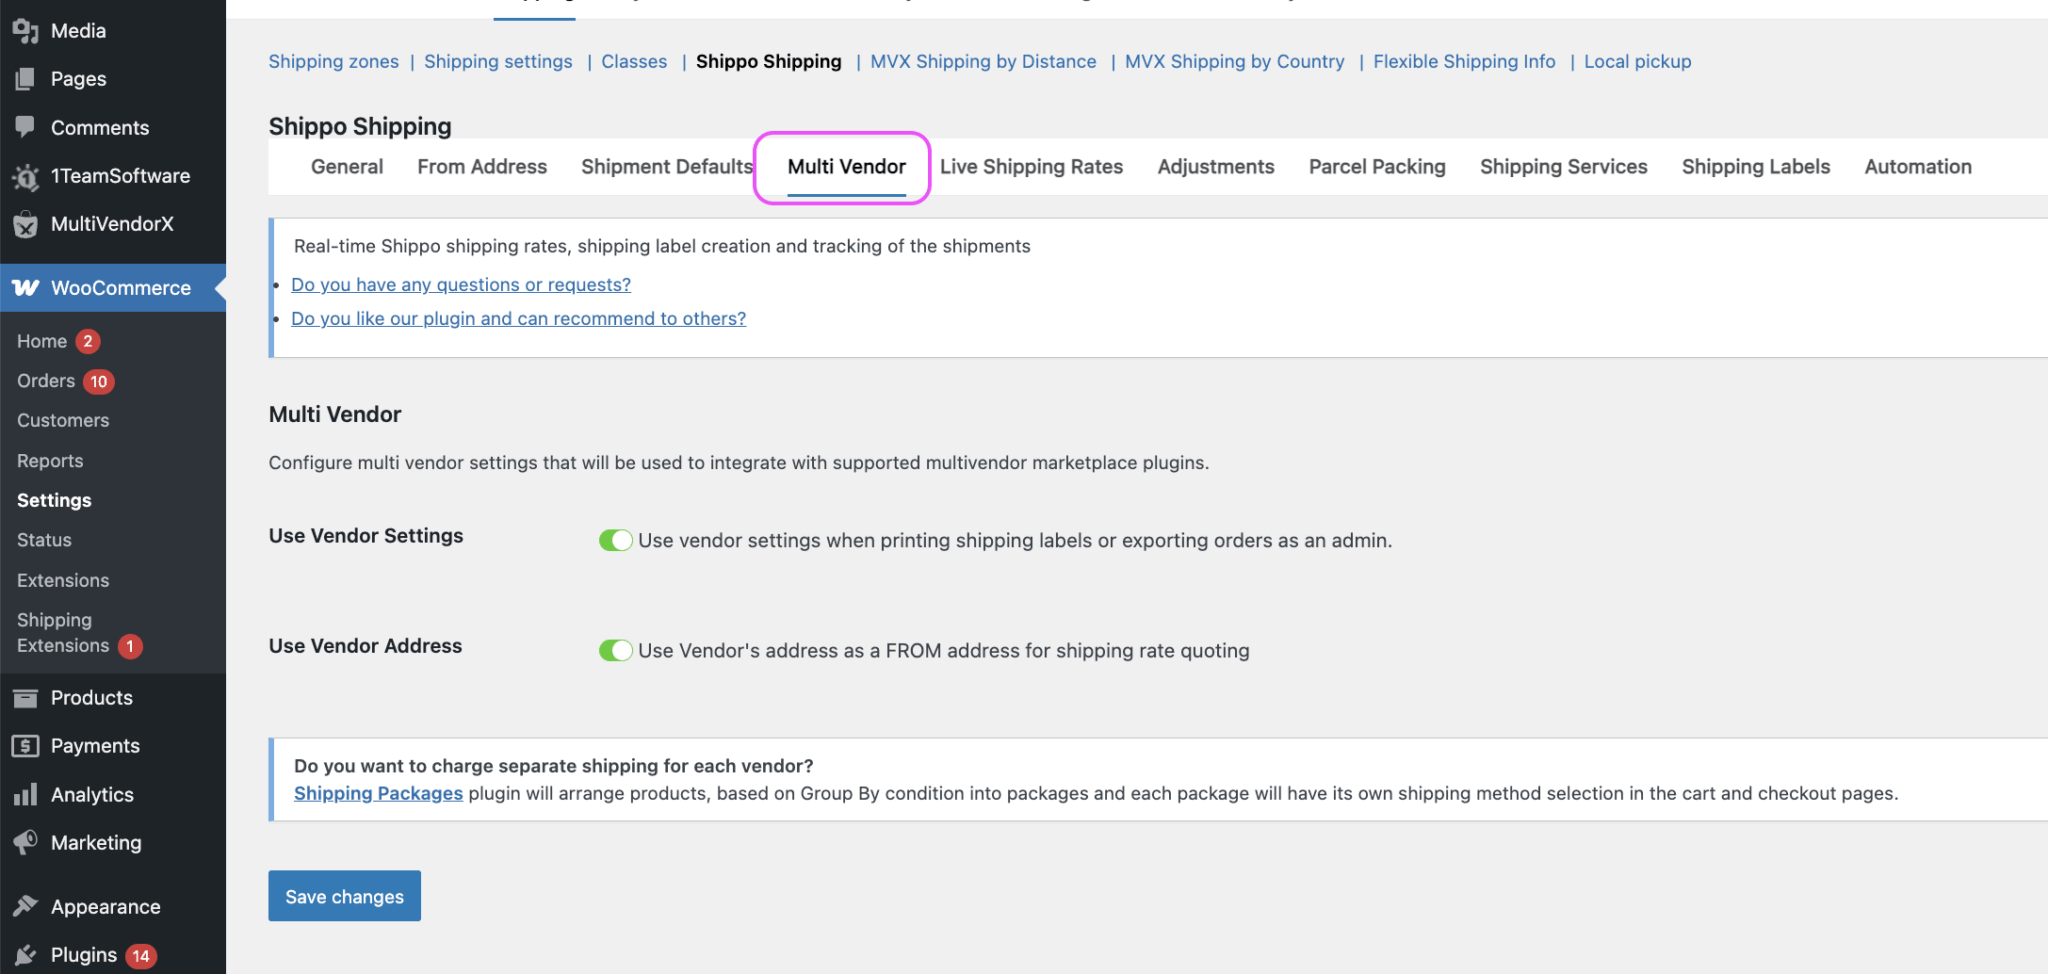Click the Appearance paintbrush icon
Screen dimensions: 2048x974
tap(25, 907)
